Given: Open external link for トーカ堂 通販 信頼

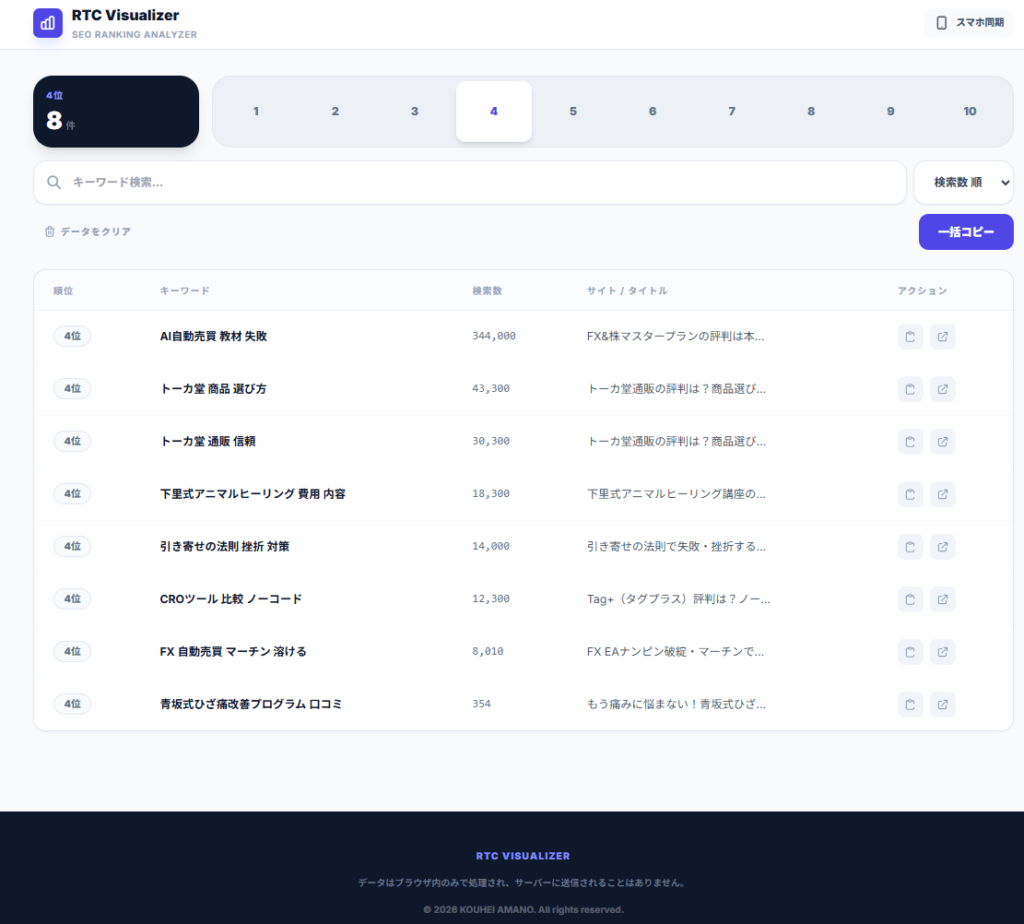Looking at the screenshot, I should [x=942, y=441].
